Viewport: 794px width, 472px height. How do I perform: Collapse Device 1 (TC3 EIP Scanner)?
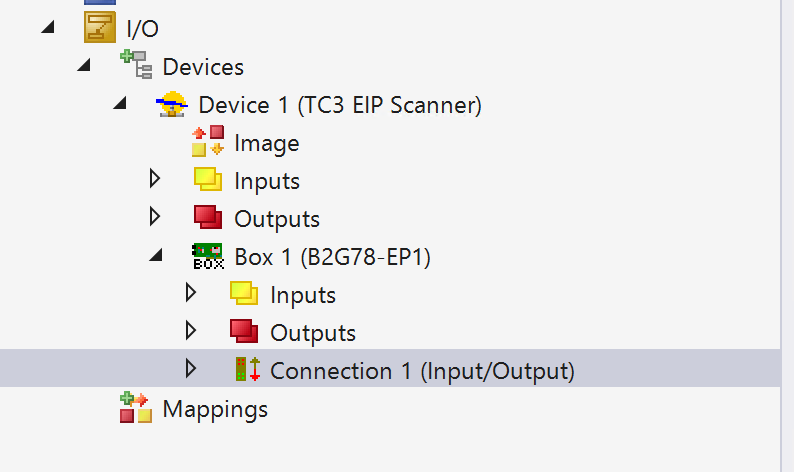(120, 105)
